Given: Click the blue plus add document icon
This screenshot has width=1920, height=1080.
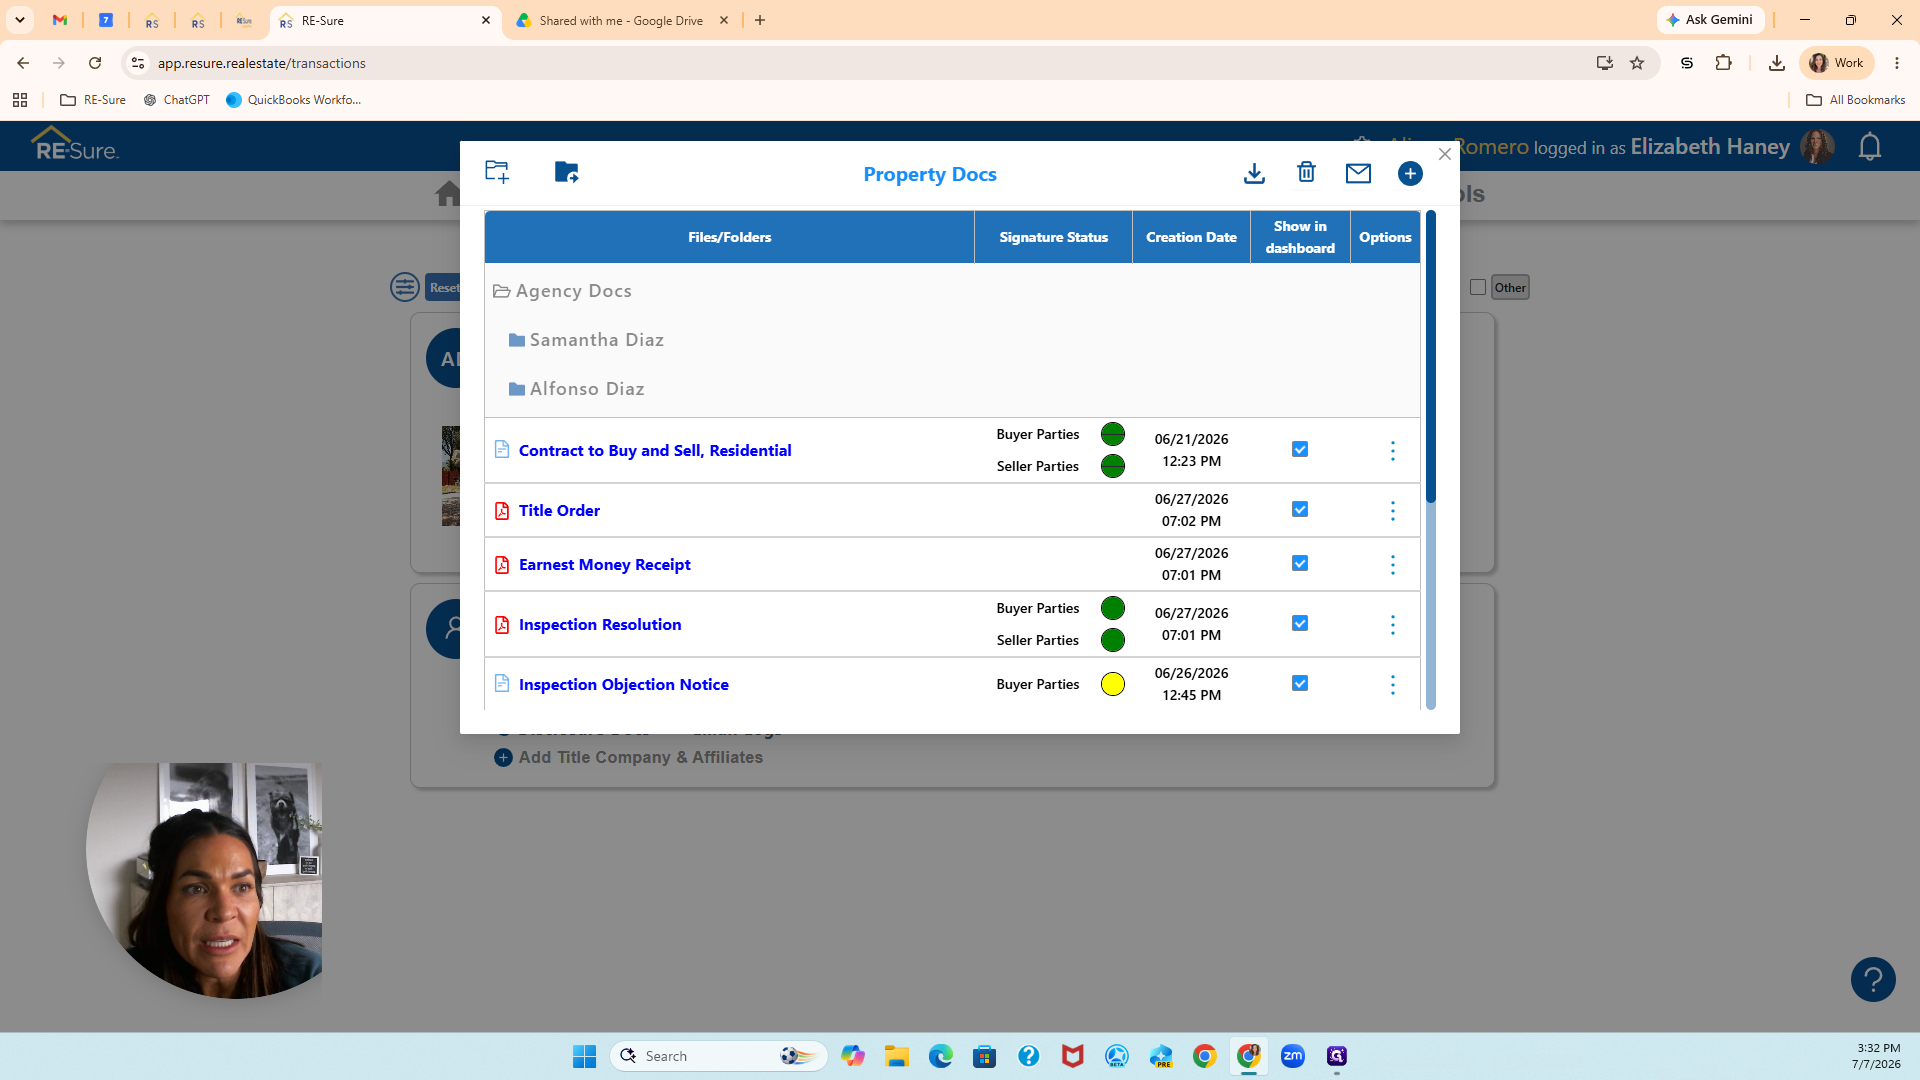Looking at the screenshot, I should pos(1410,173).
